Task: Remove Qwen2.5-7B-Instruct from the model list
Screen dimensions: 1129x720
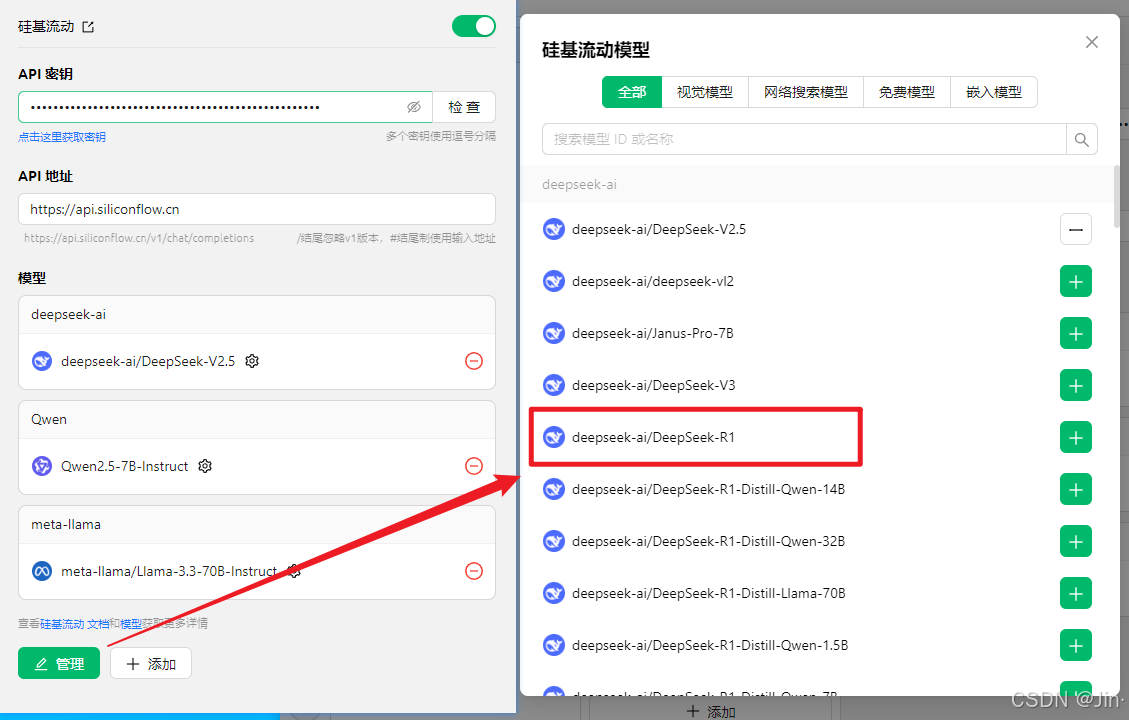Action: [x=474, y=467]
